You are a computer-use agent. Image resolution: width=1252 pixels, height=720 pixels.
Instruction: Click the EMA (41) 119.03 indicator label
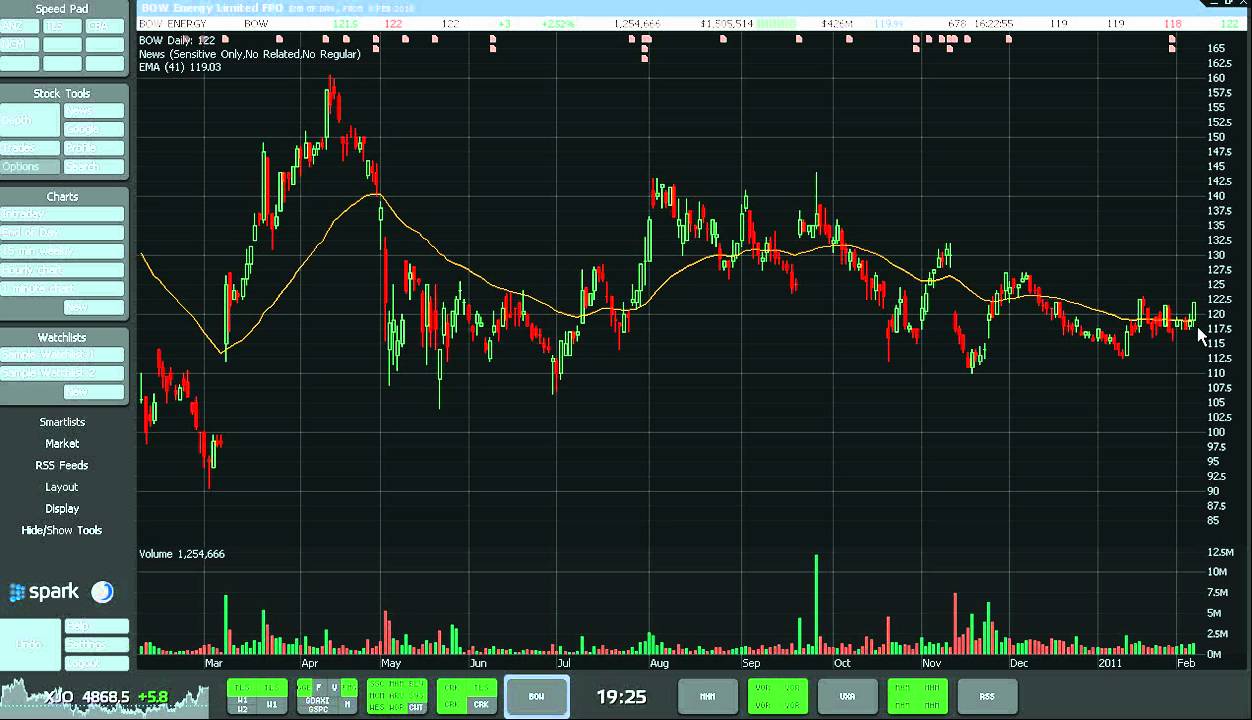181,67
